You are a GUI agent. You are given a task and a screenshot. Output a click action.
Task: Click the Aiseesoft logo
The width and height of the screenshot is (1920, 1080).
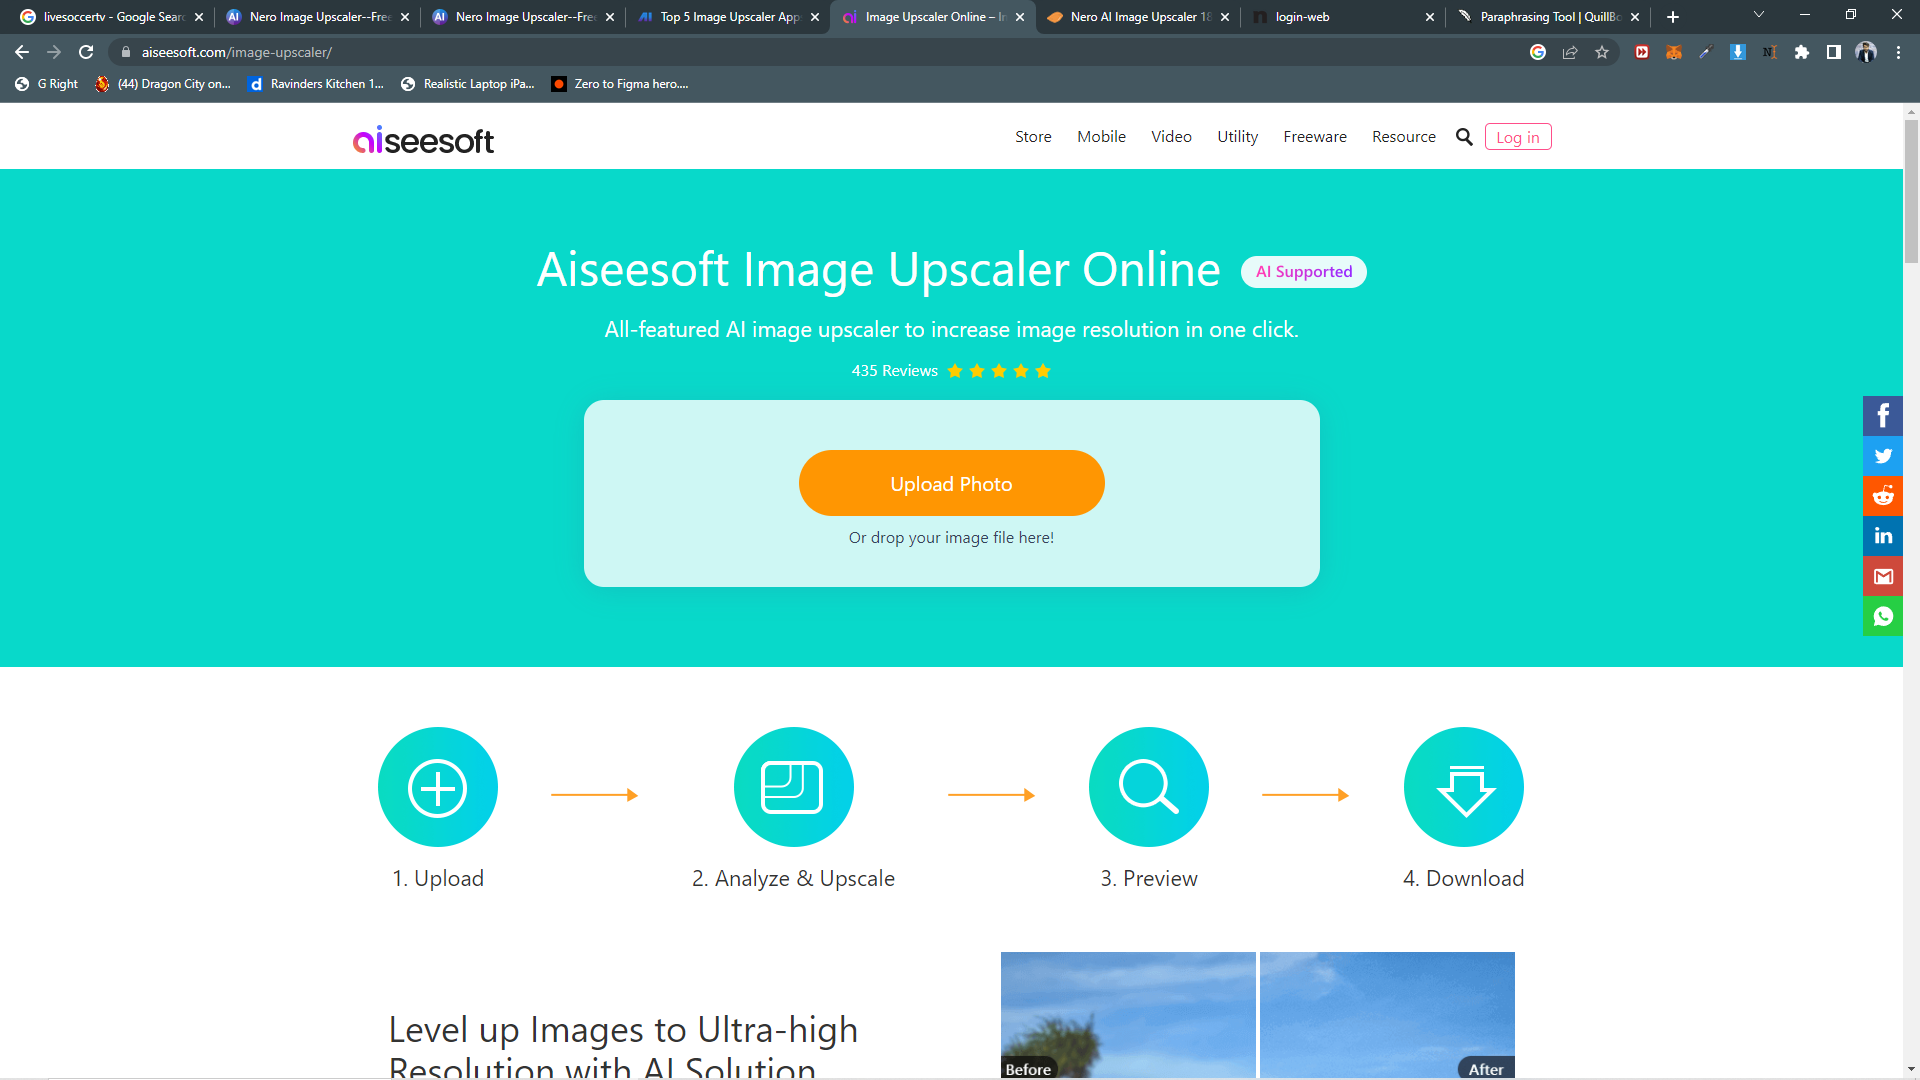[x=423, y=141]
